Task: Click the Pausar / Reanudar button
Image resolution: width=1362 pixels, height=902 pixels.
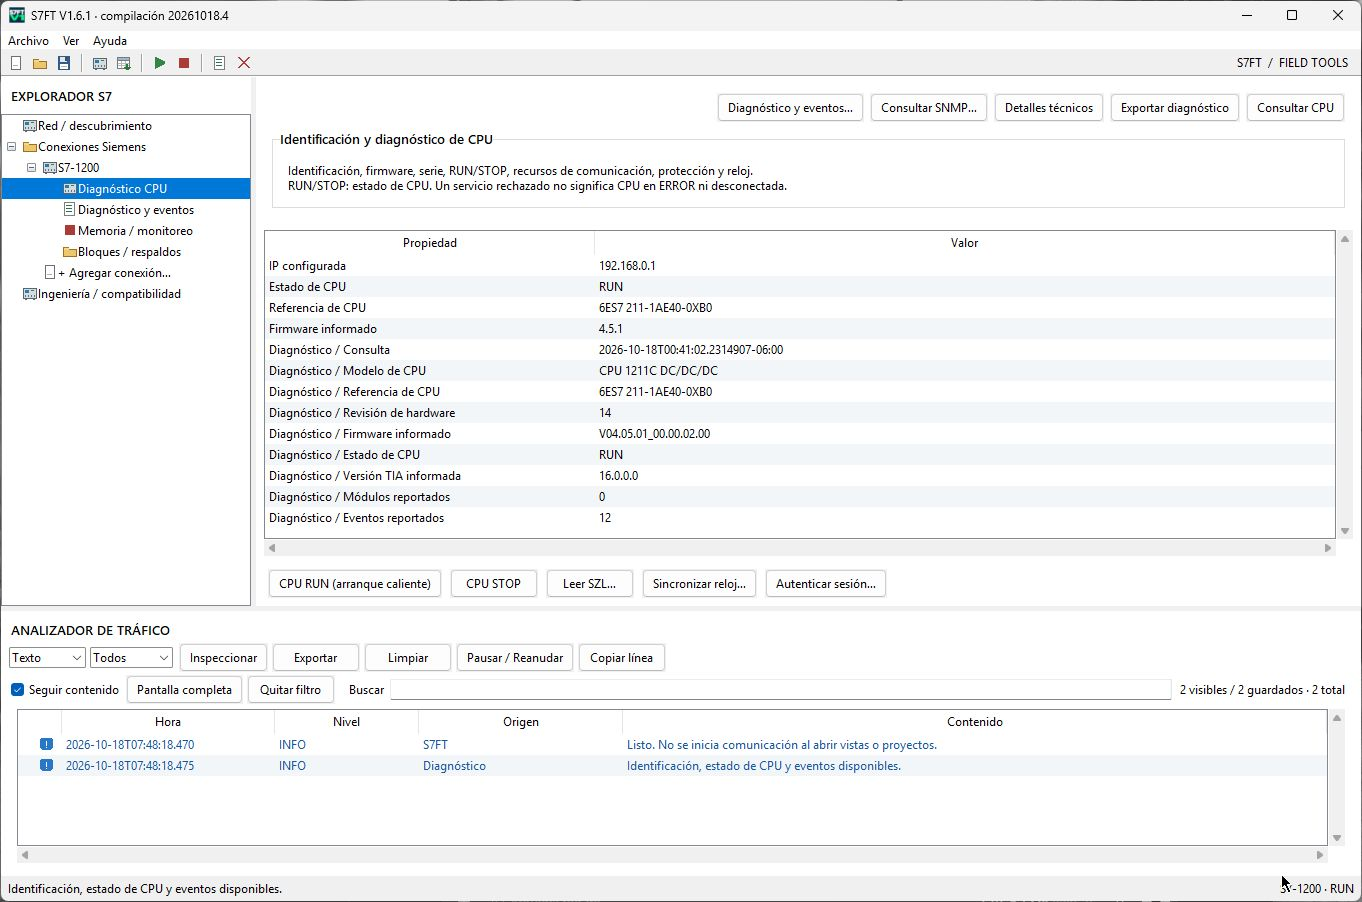Action: pyautogui.click(x=515, y=658)
